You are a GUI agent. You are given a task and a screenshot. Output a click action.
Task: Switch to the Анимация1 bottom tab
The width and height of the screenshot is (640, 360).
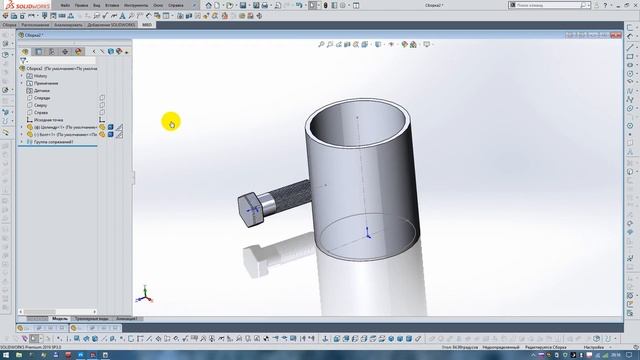click(x=127, y=318)
